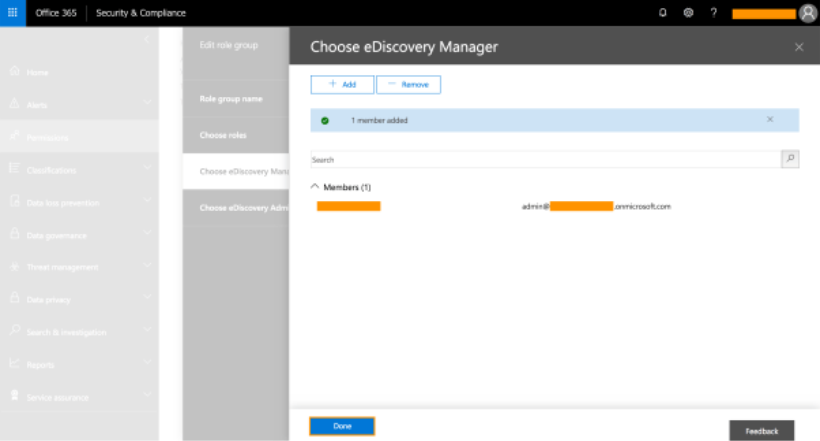Viewport: 820px width, 441px height.
Task: Click the green success checkmark icon
Action: coord(325,120)
